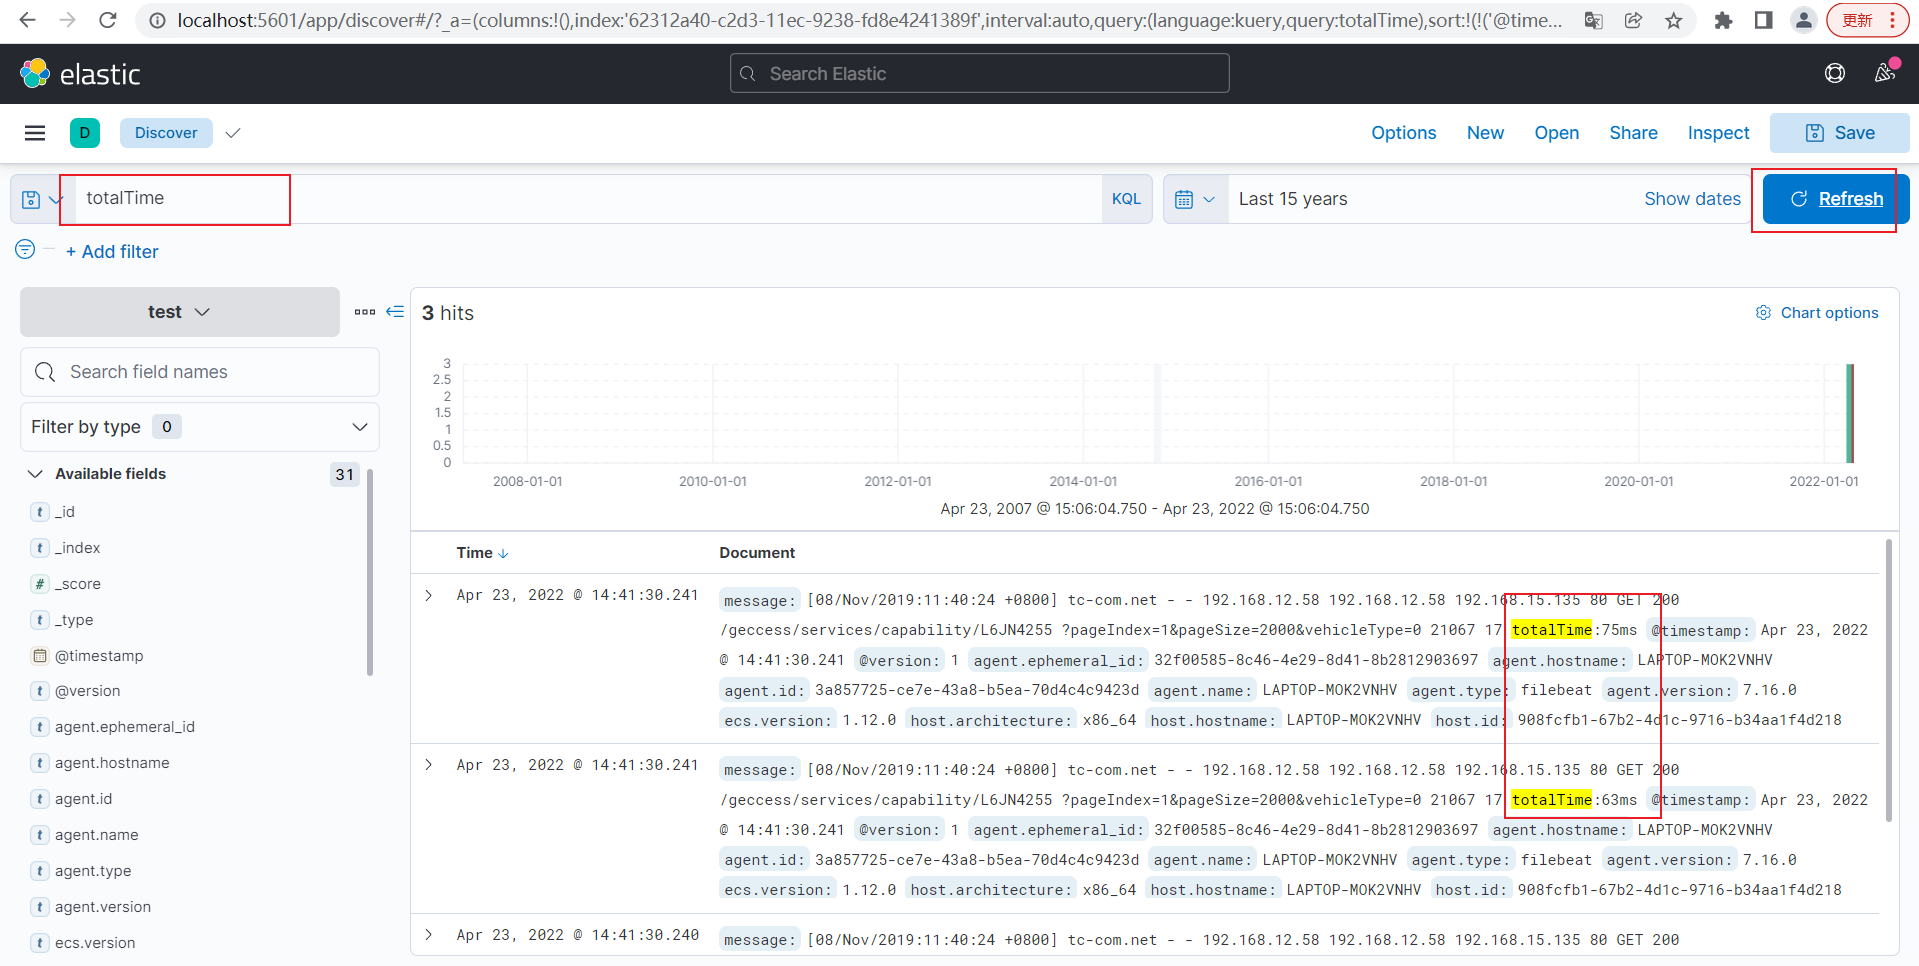Select the agent.hostname field in sidebar
Image resolution: width=1919 pixels, height=966 pixels.
[112, 763]
